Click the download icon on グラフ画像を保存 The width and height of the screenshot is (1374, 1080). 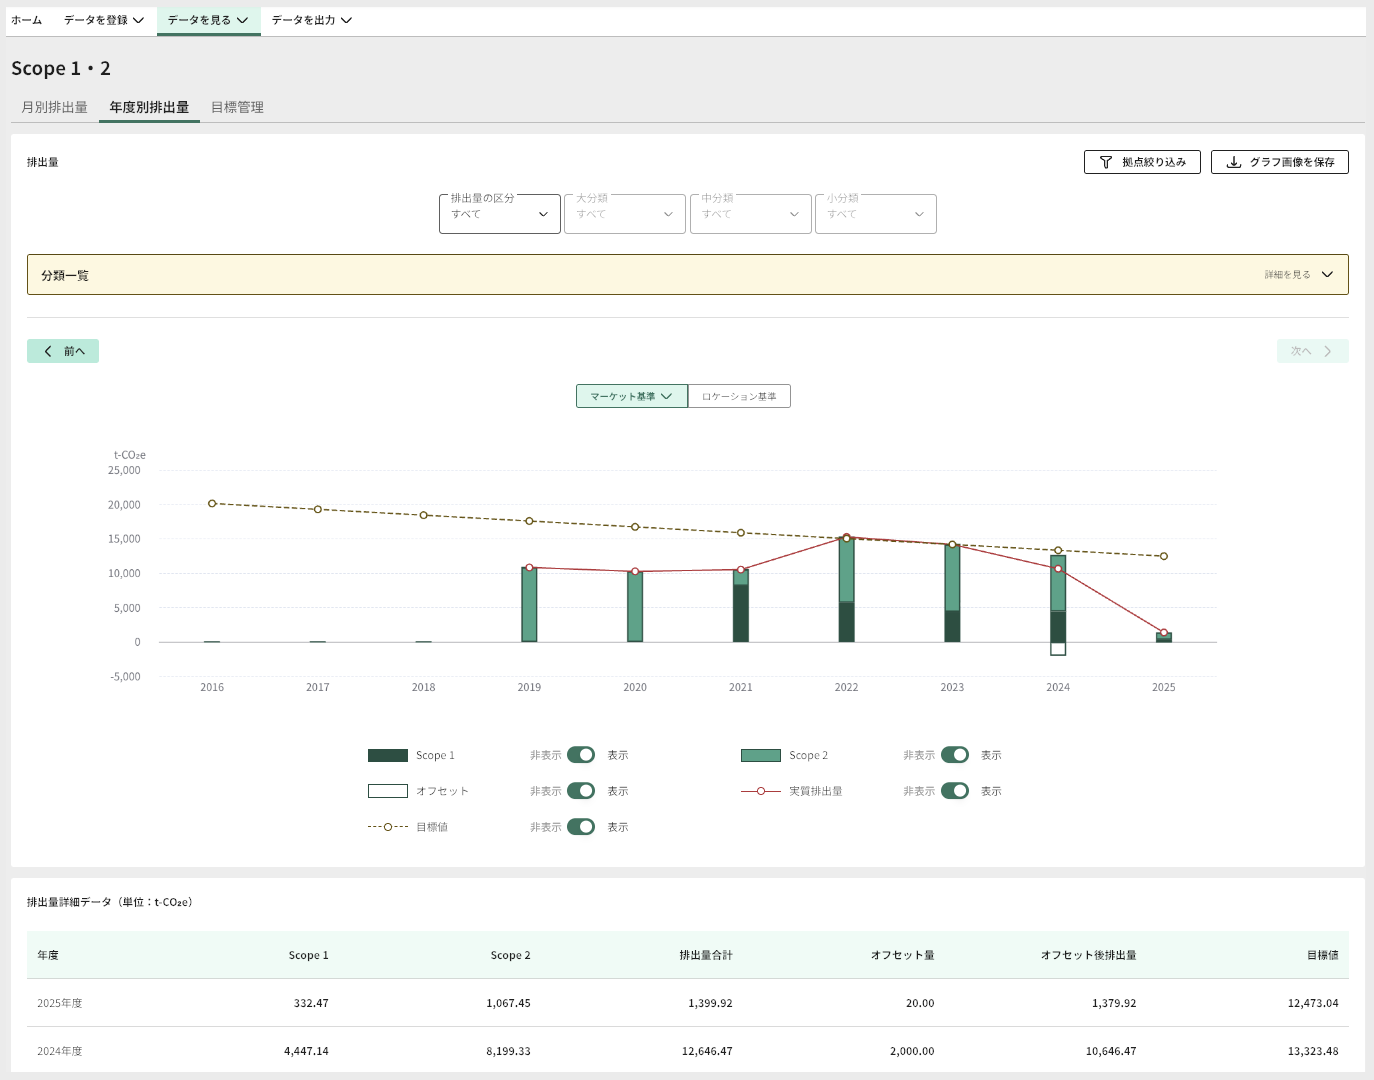pos(1234,162)
